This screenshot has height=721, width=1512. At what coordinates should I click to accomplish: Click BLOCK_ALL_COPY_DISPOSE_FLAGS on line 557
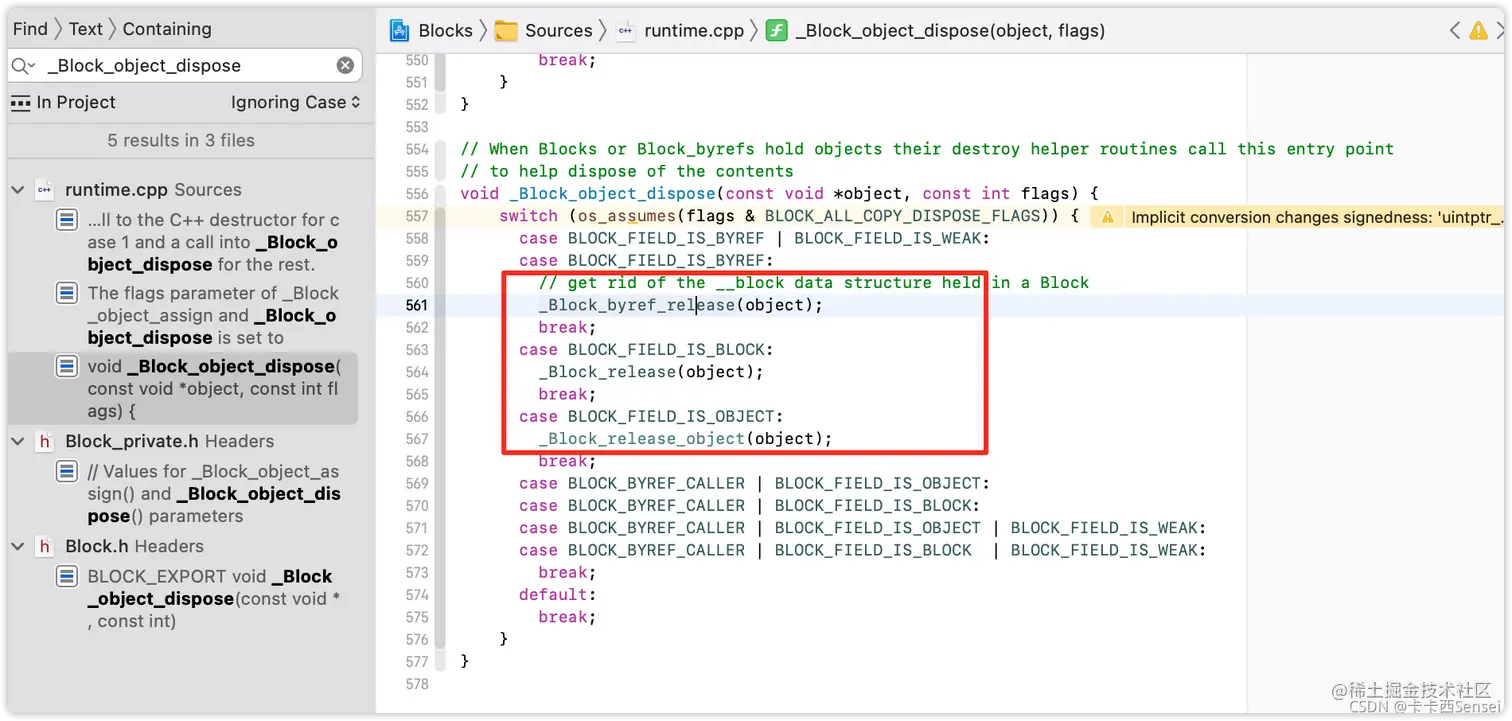pos(902,216)
